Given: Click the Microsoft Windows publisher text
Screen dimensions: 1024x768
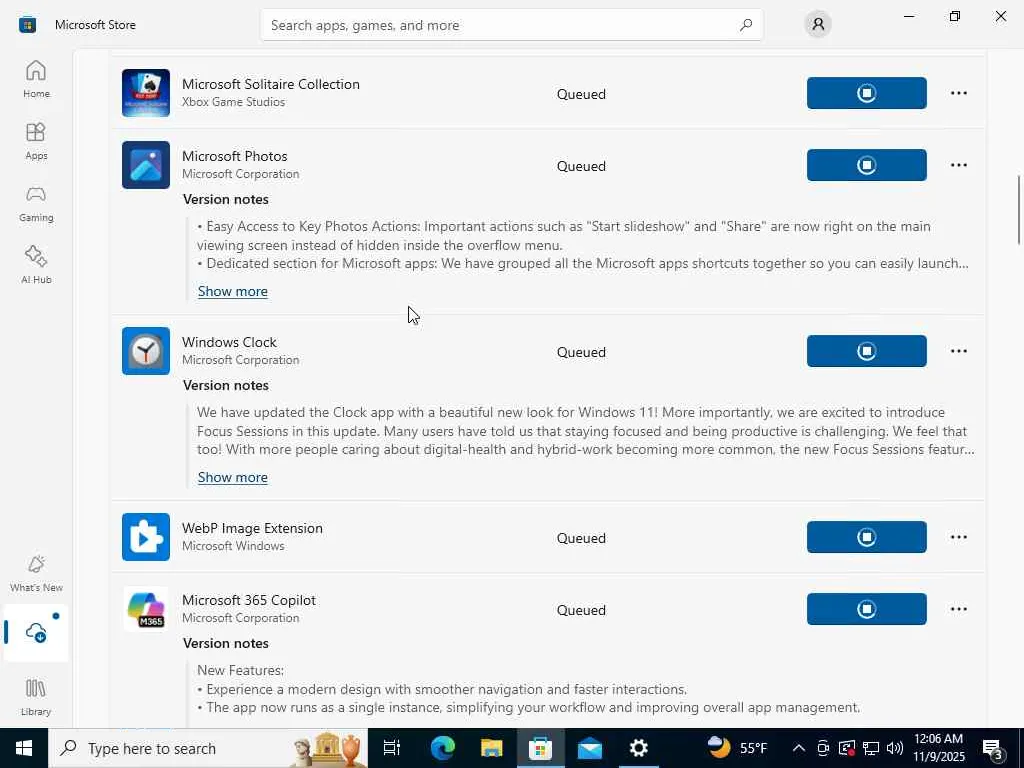Looking at the screenshot, I should [233, 546].
